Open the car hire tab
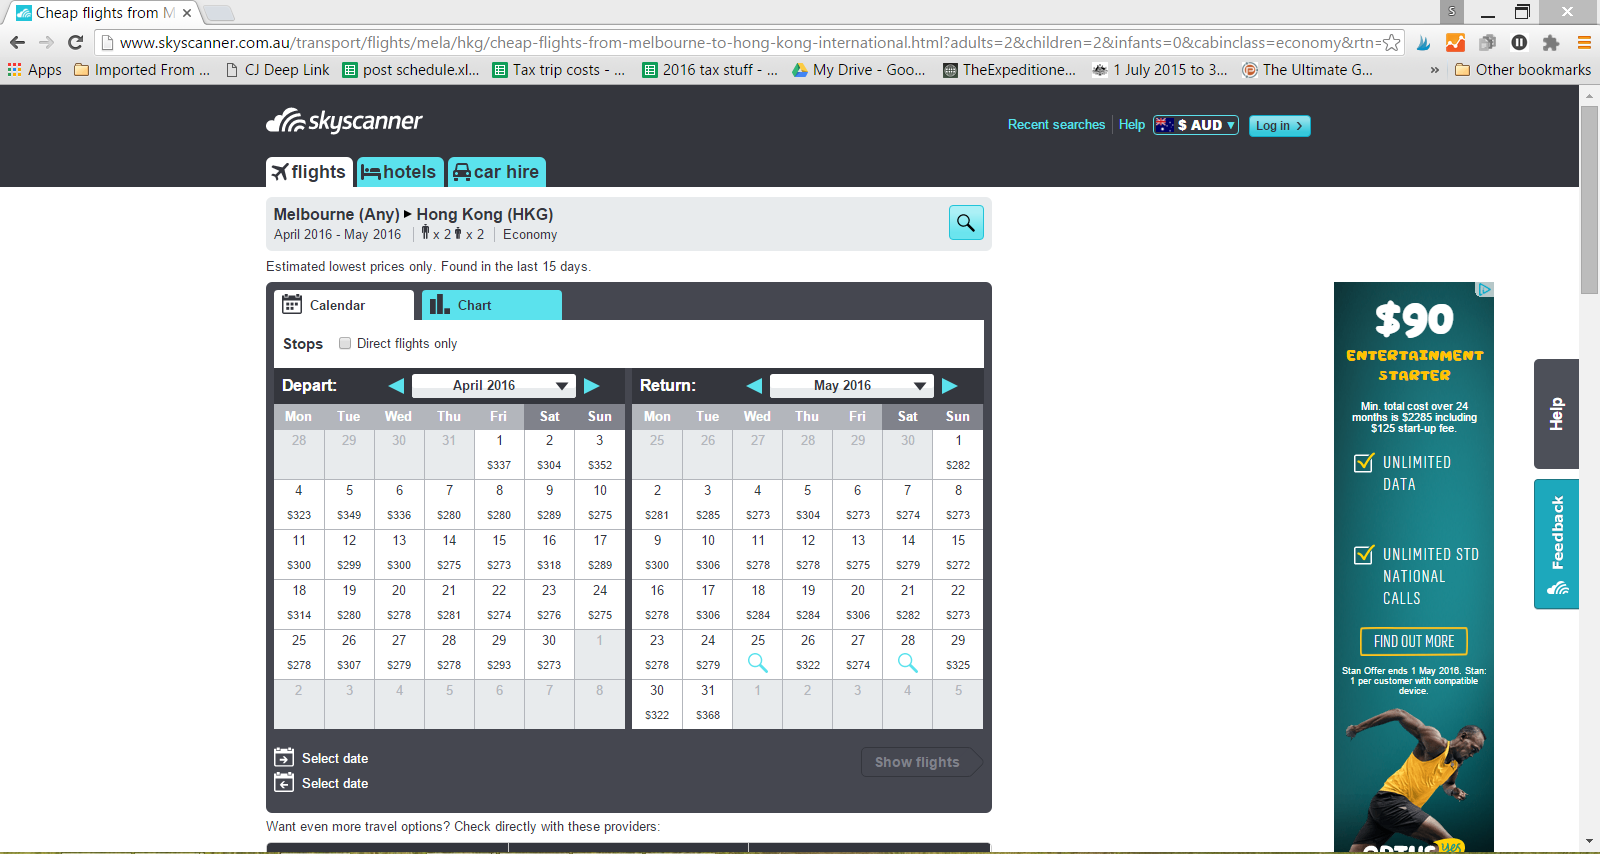The height and width of the screenshot is (854, 1600). 496,172
